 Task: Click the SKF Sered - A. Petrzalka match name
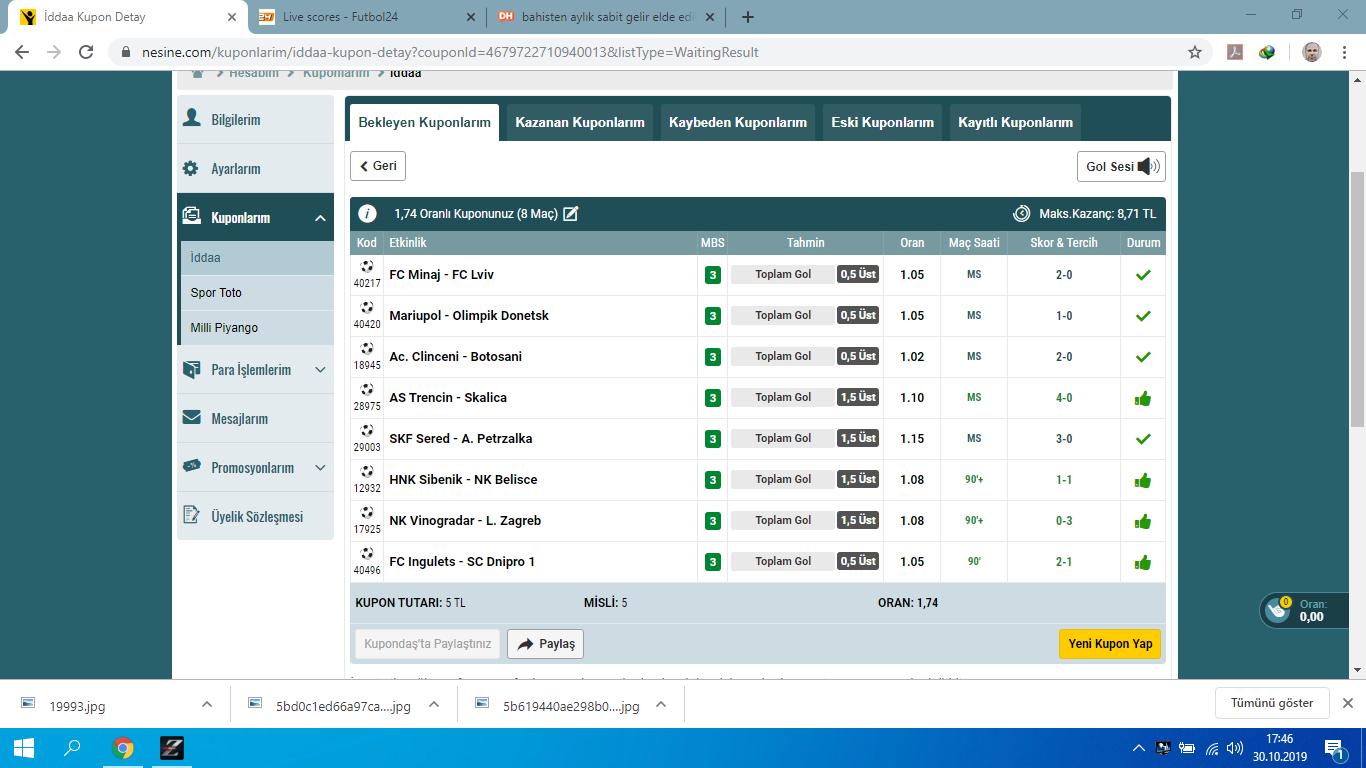[x=461, y=439]
